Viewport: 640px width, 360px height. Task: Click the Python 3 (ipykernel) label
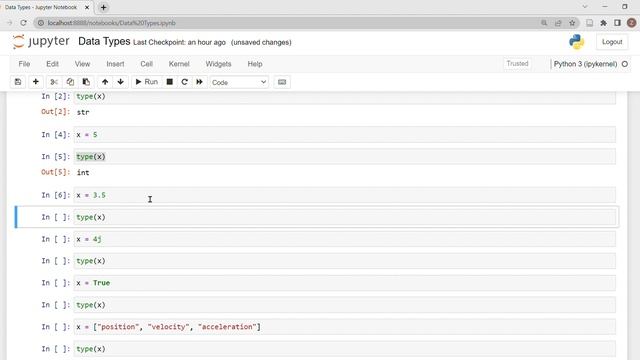pyautogui.click(x=585, y=64)
